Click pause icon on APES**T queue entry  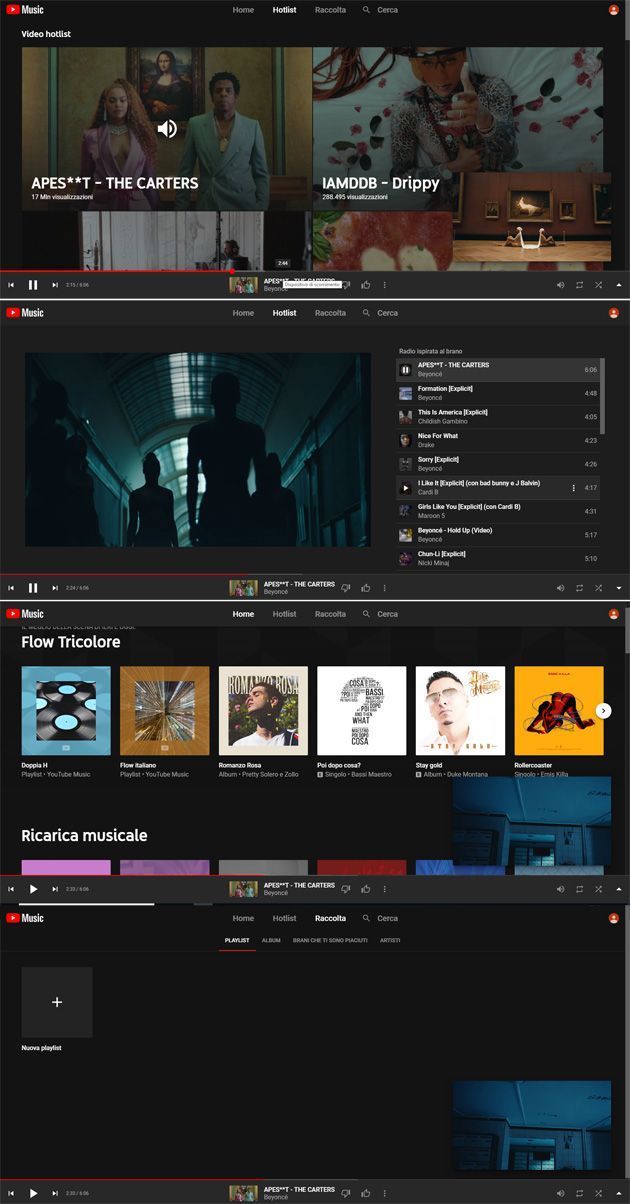pos(405,370)
